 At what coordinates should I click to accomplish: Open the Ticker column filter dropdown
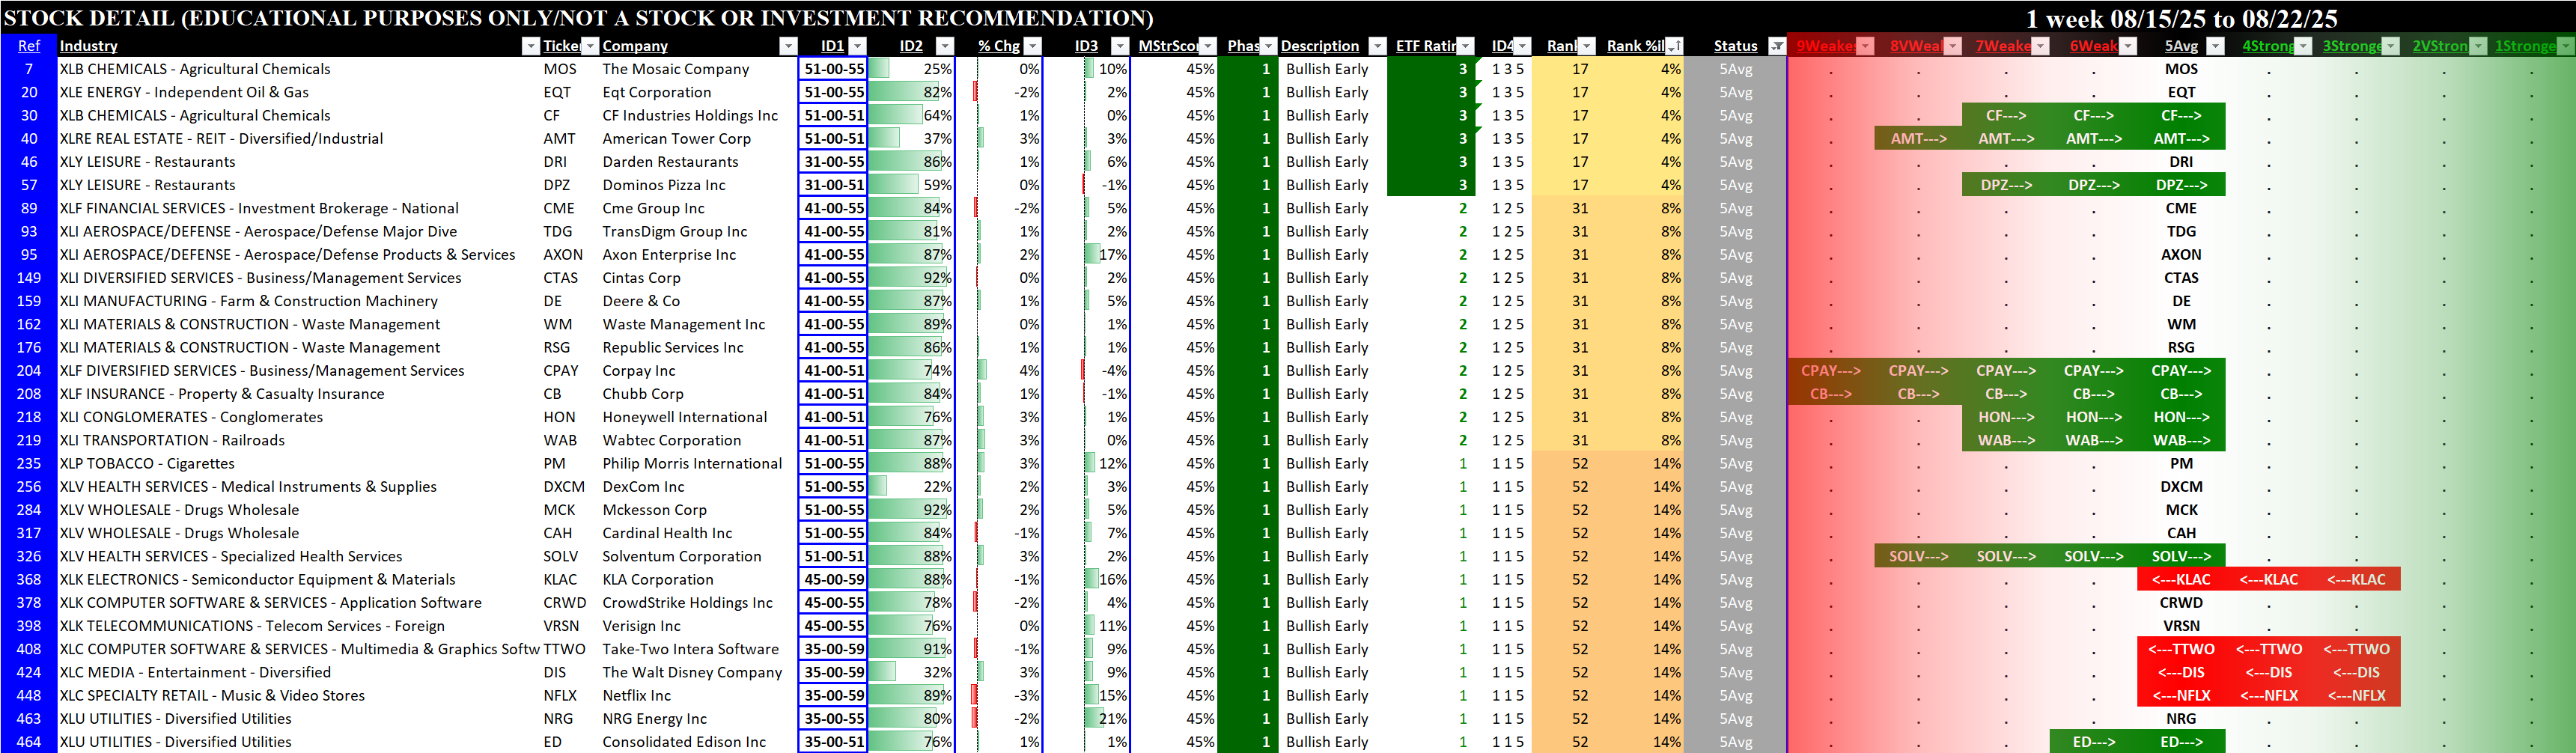[590, 46]
